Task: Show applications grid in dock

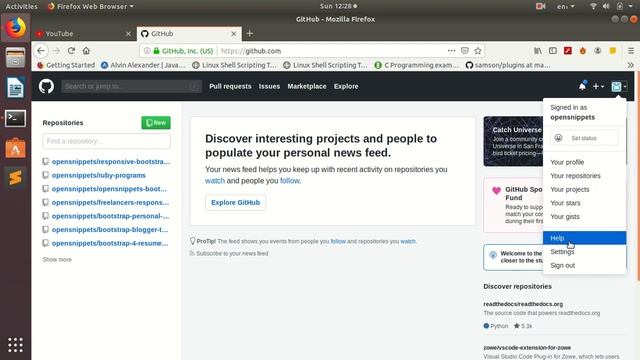Action: [x=15, y=345]
